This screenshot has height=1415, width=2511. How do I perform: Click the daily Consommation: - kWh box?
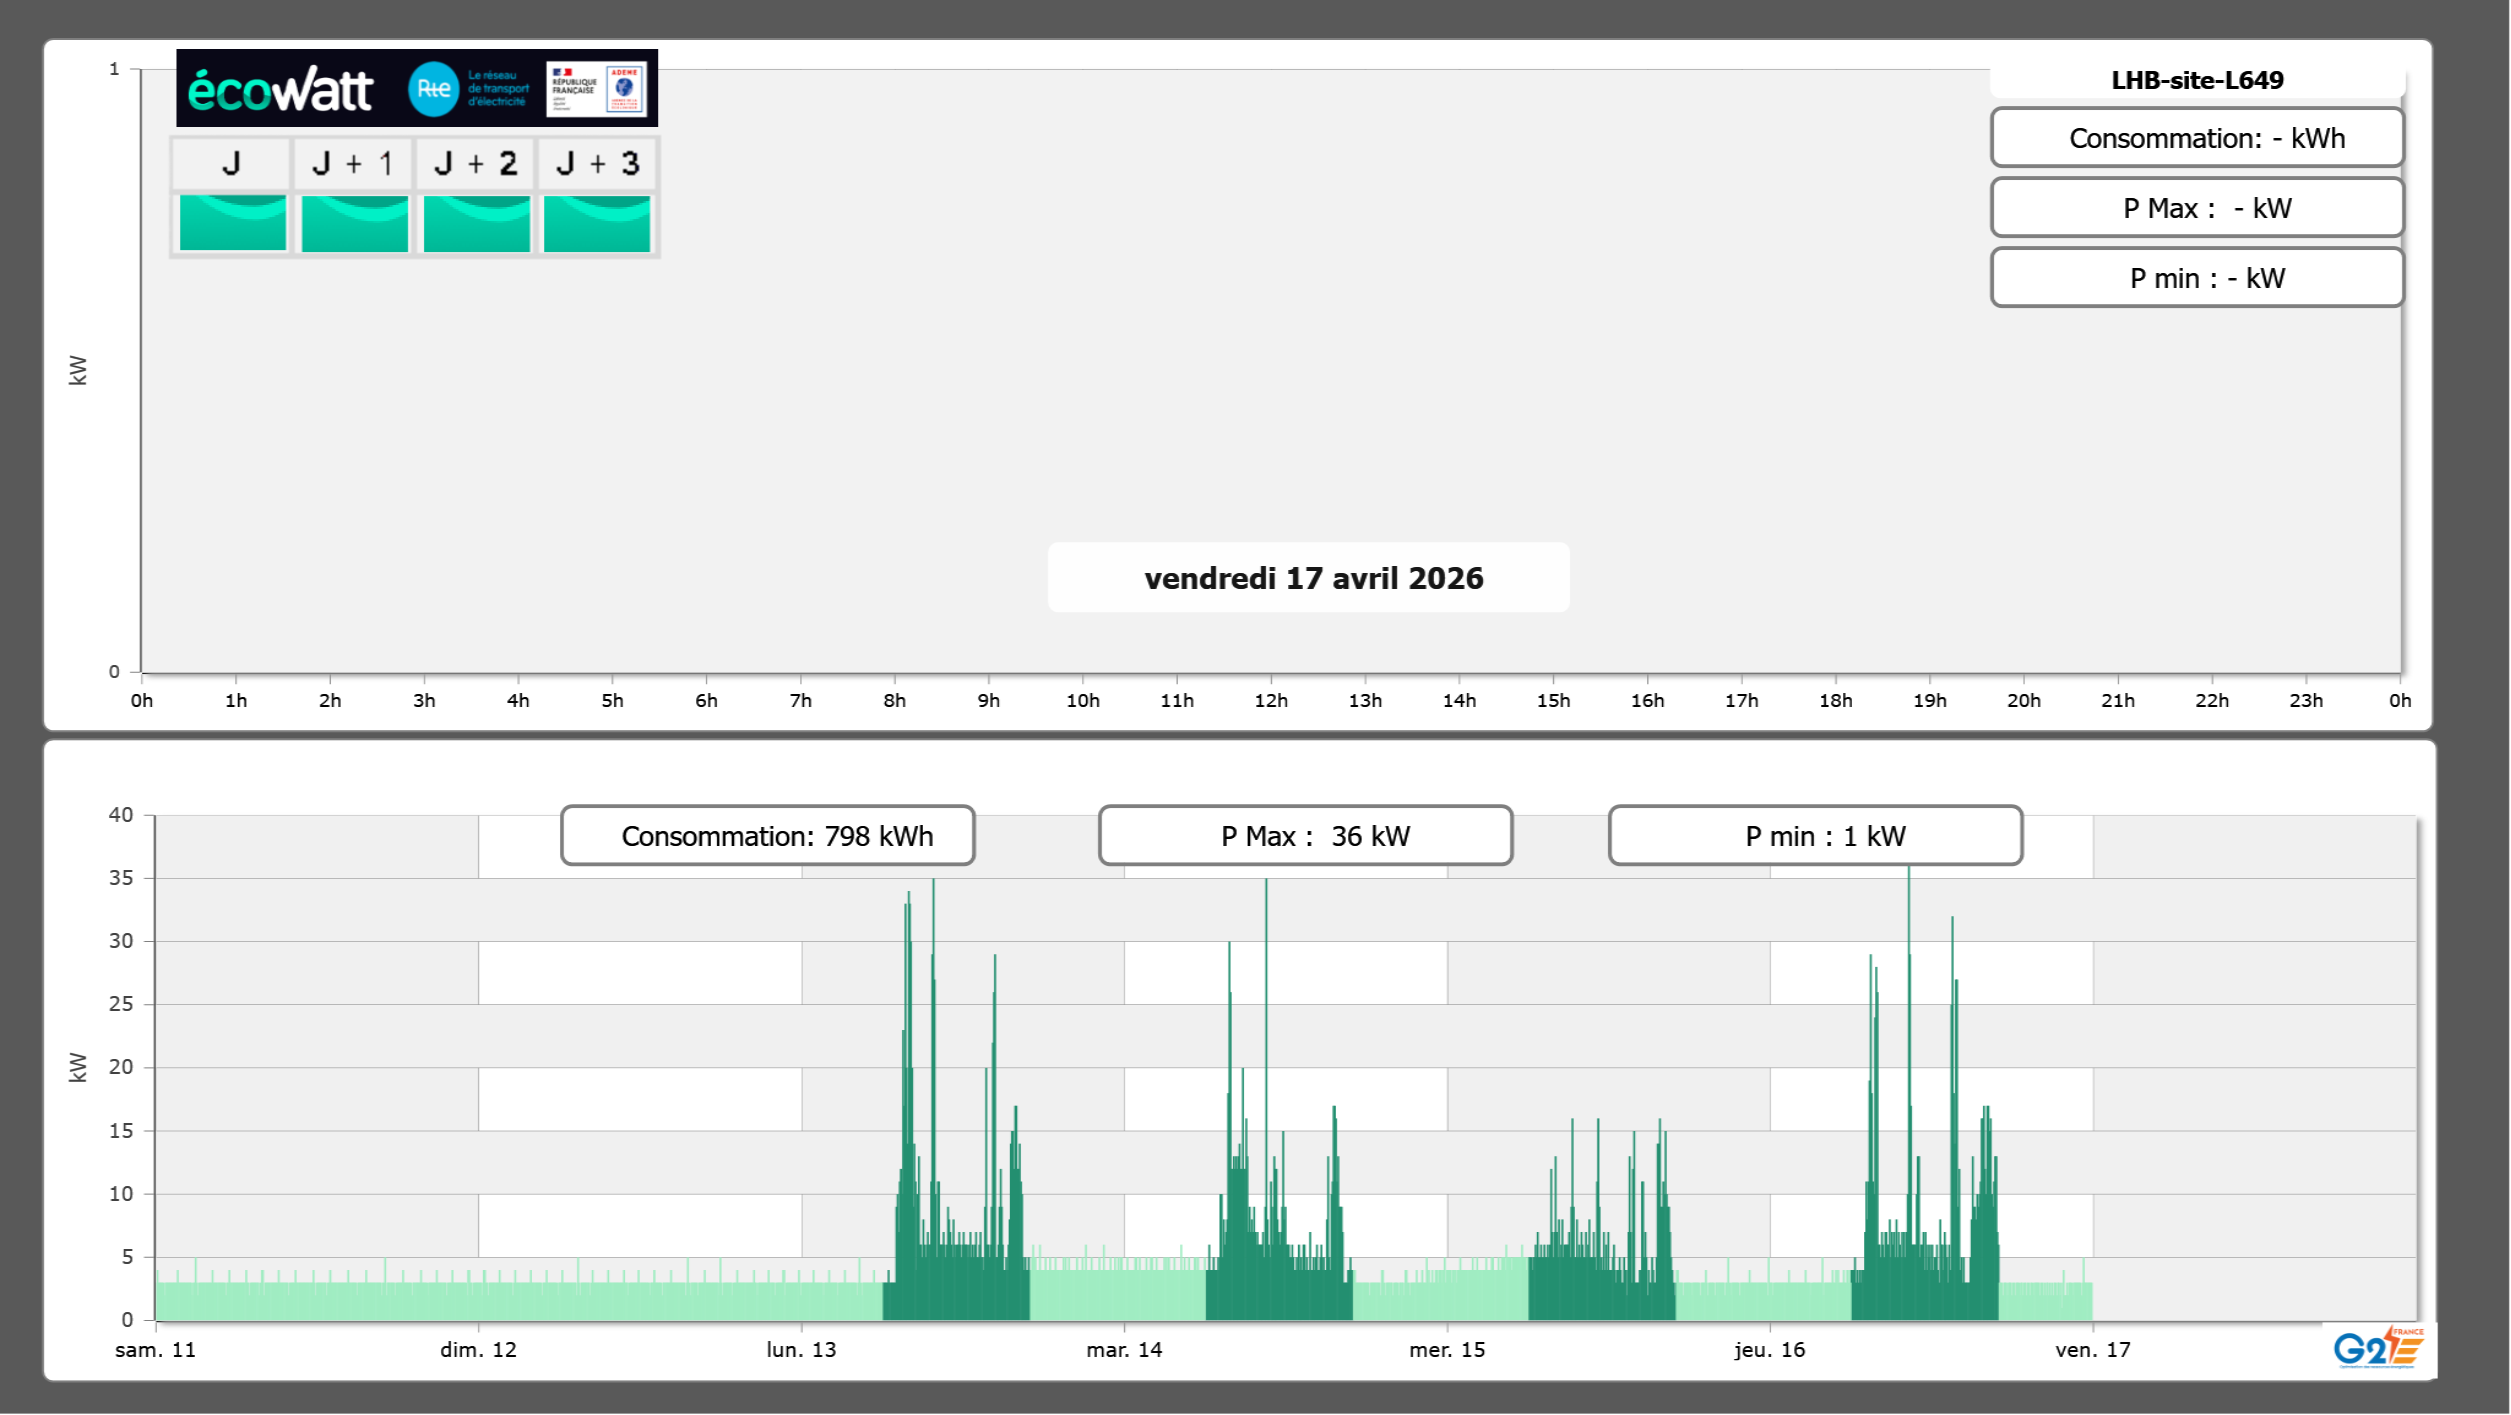(2196, 138)
